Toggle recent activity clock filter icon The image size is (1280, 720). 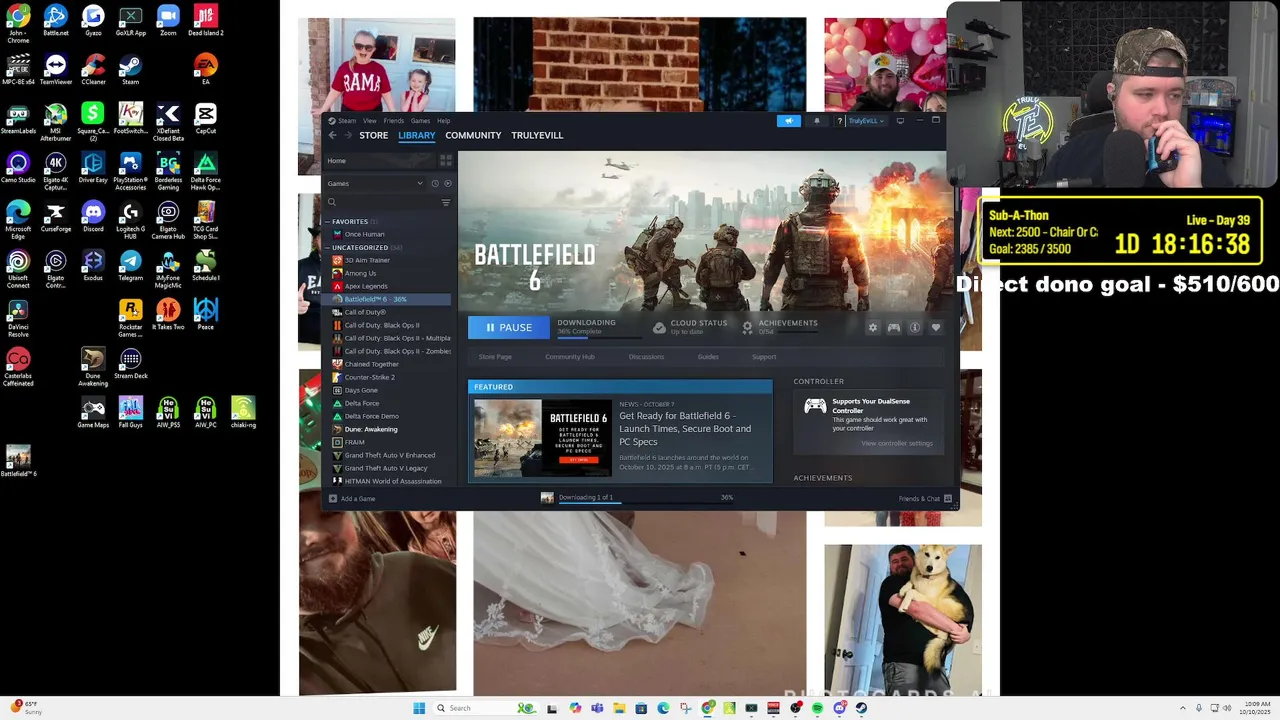(x=435, y=183)
